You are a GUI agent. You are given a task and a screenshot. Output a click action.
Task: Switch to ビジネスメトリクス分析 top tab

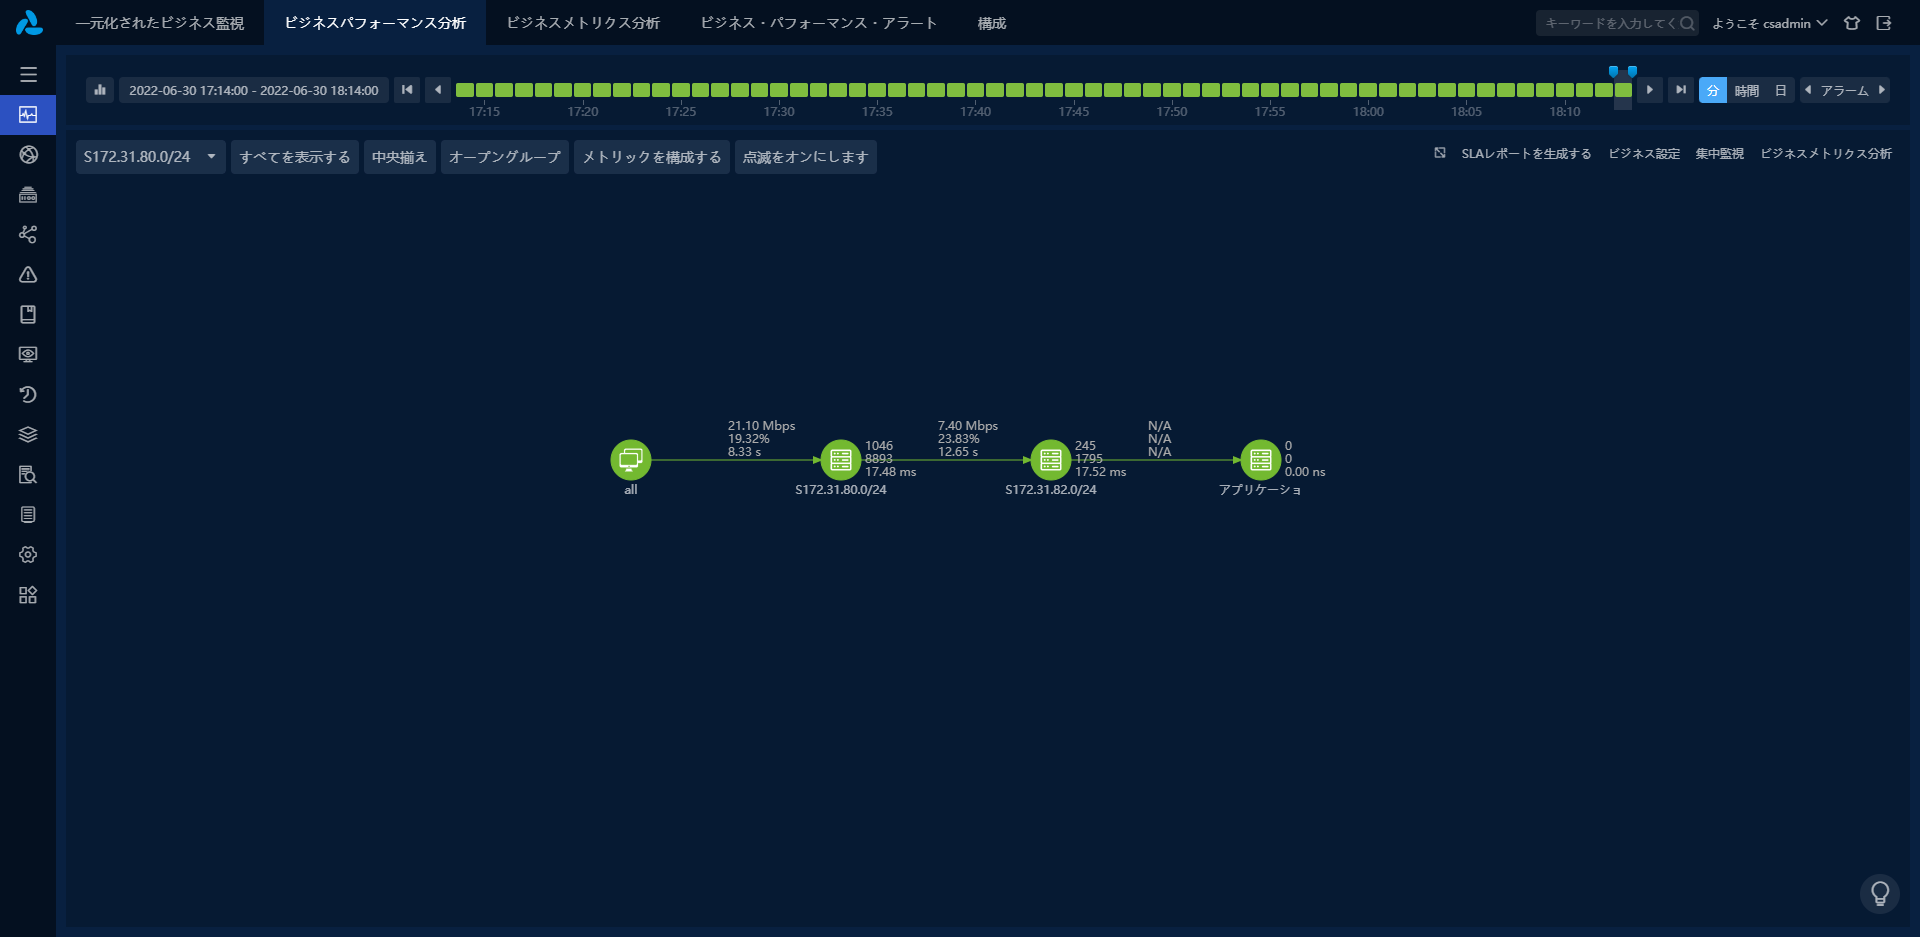point(583,23)
